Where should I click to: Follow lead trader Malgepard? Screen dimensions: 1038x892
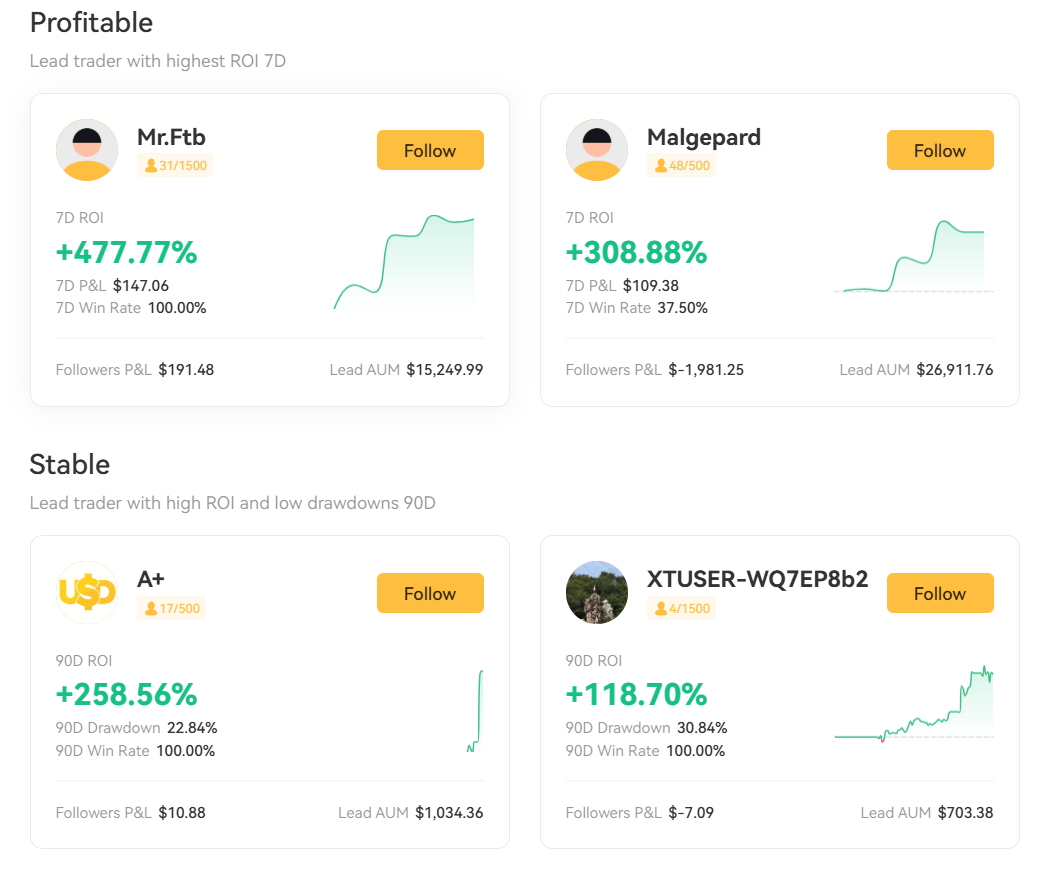click(x=940, y=150)
